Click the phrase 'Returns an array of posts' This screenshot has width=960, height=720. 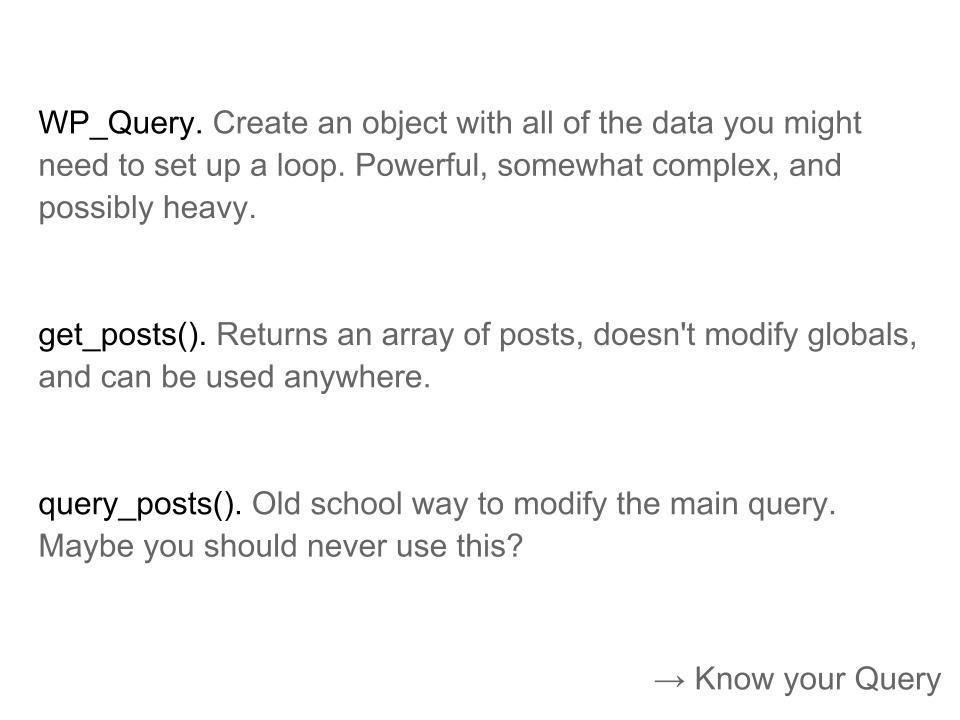397,336
